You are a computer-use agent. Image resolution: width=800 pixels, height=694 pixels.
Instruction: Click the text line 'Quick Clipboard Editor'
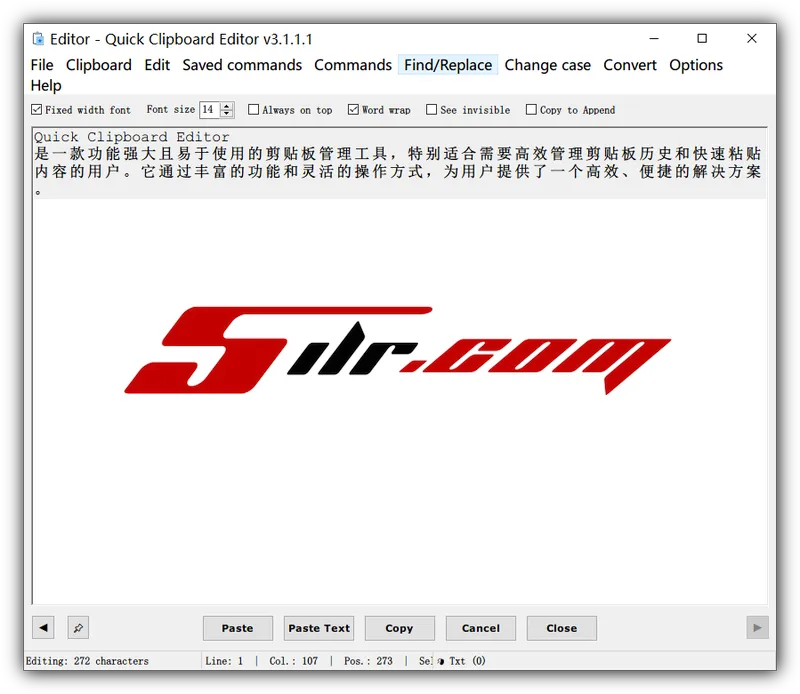[132, 137]
